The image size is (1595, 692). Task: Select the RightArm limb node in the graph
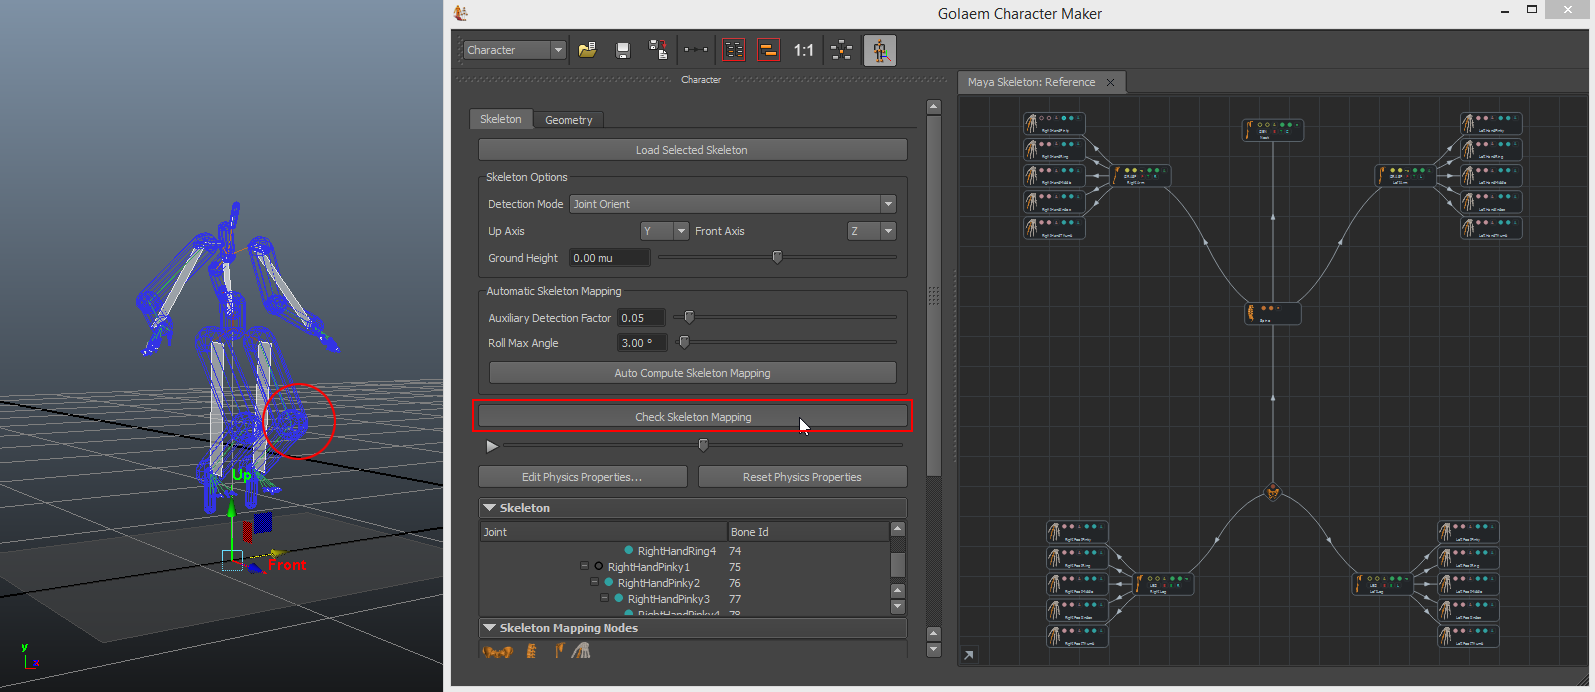tap(1141, 176)
